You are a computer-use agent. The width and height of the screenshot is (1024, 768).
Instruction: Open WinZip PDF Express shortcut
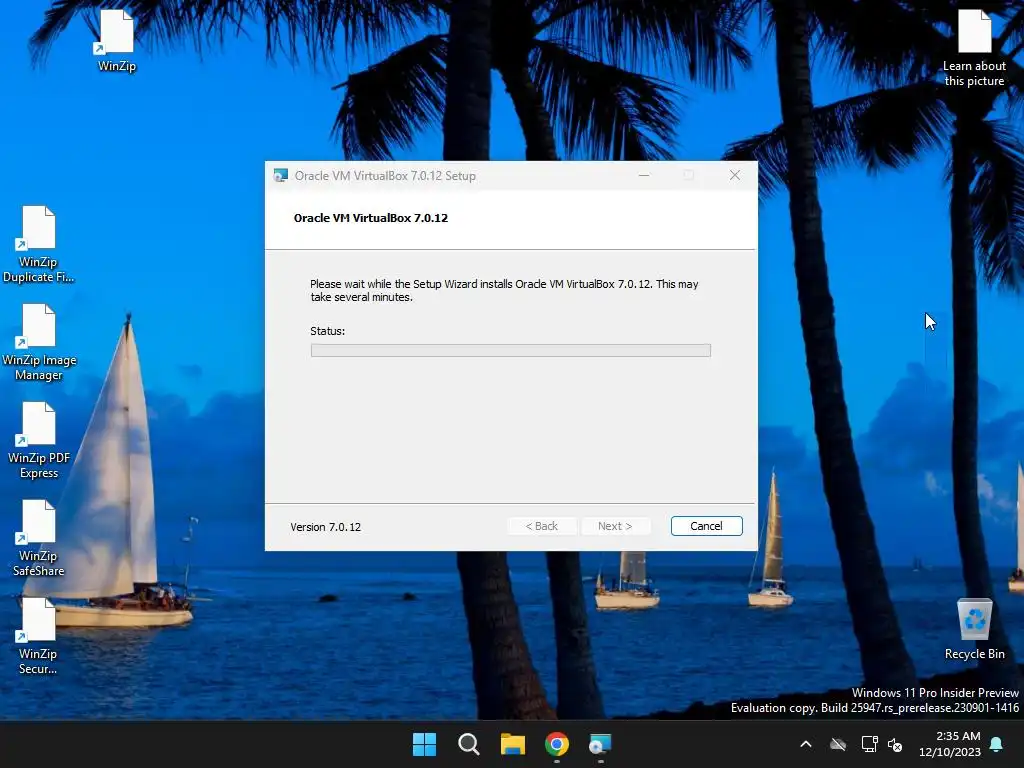coord(39,440)
